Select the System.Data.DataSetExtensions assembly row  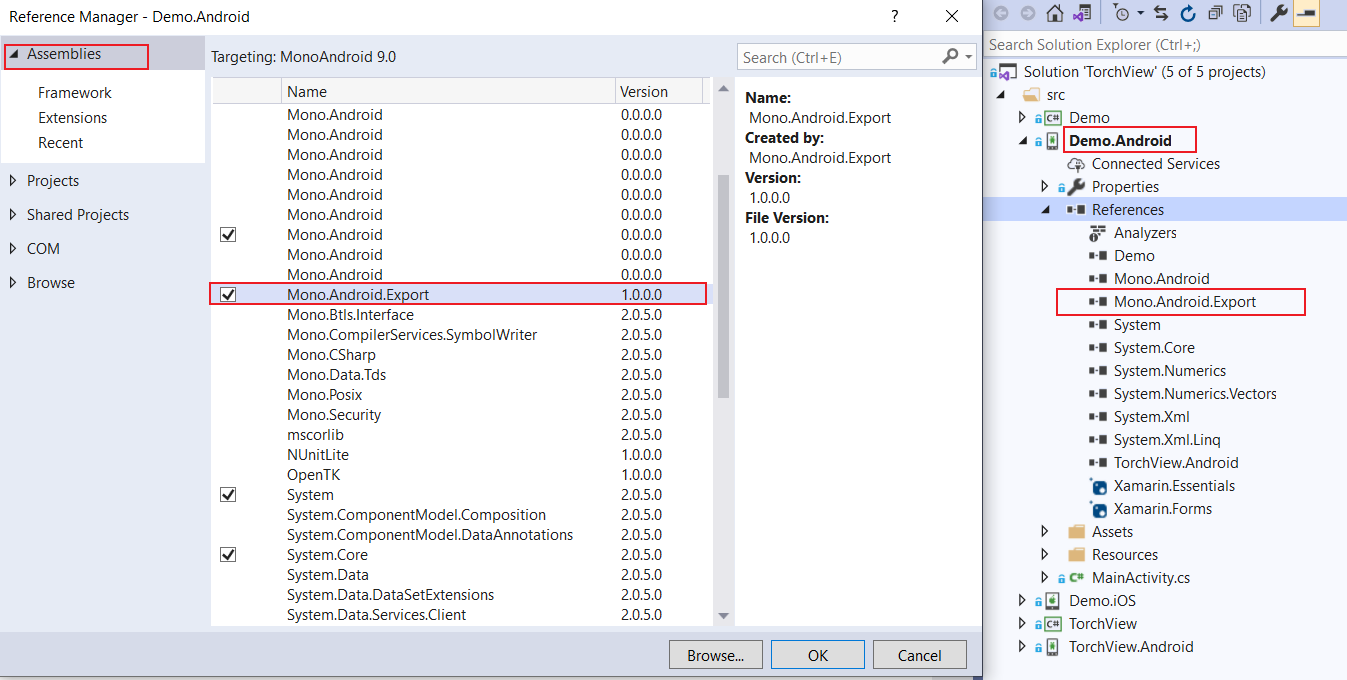459,594
